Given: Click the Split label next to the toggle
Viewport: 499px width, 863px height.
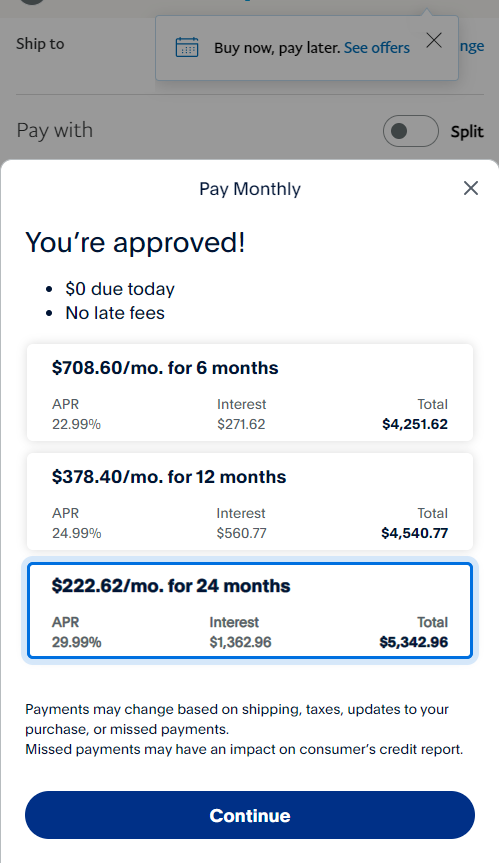Looking at the screenshot, I should [x=467, y=132].
